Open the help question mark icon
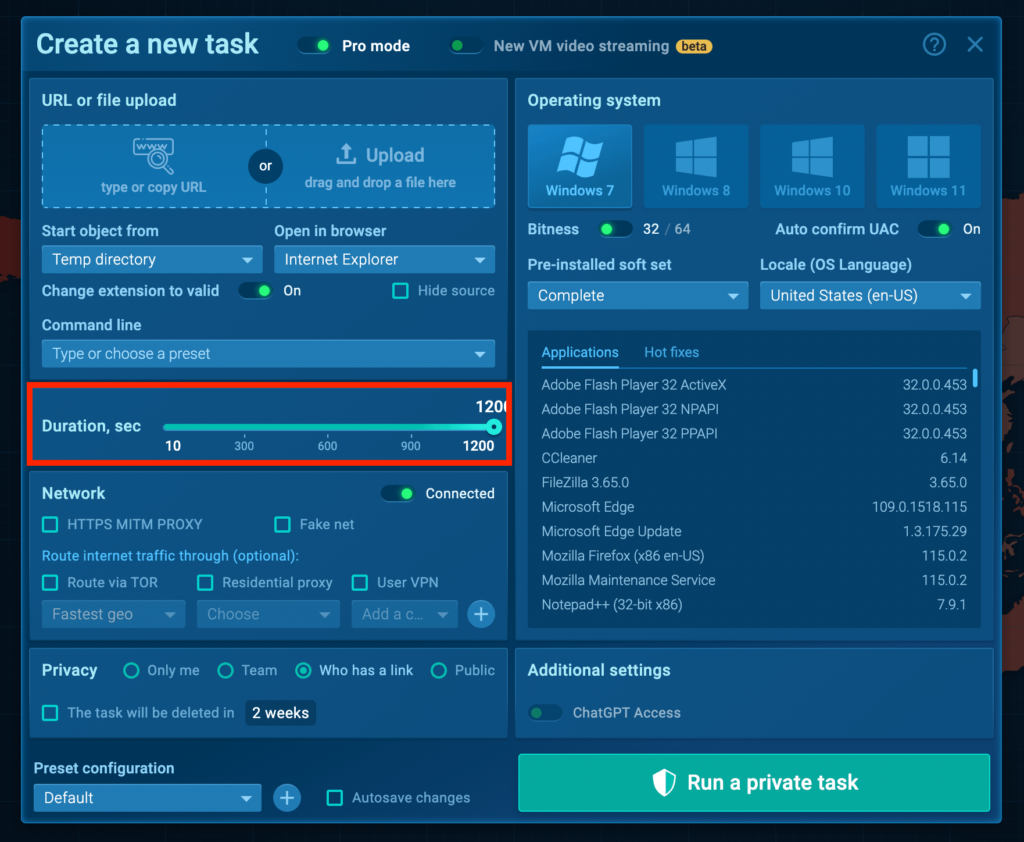The width and height of the screenshot is (1024, 842). tap(934, 45)
